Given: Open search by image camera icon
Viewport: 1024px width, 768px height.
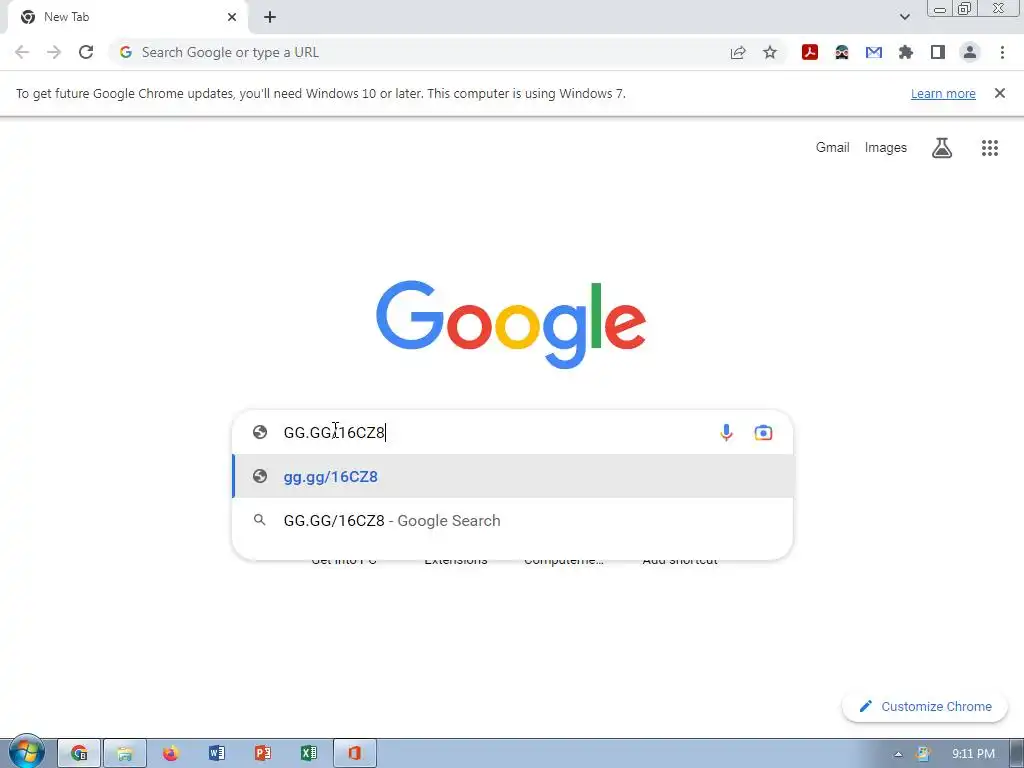Looking at the screenshot, I should coord(763,432).
